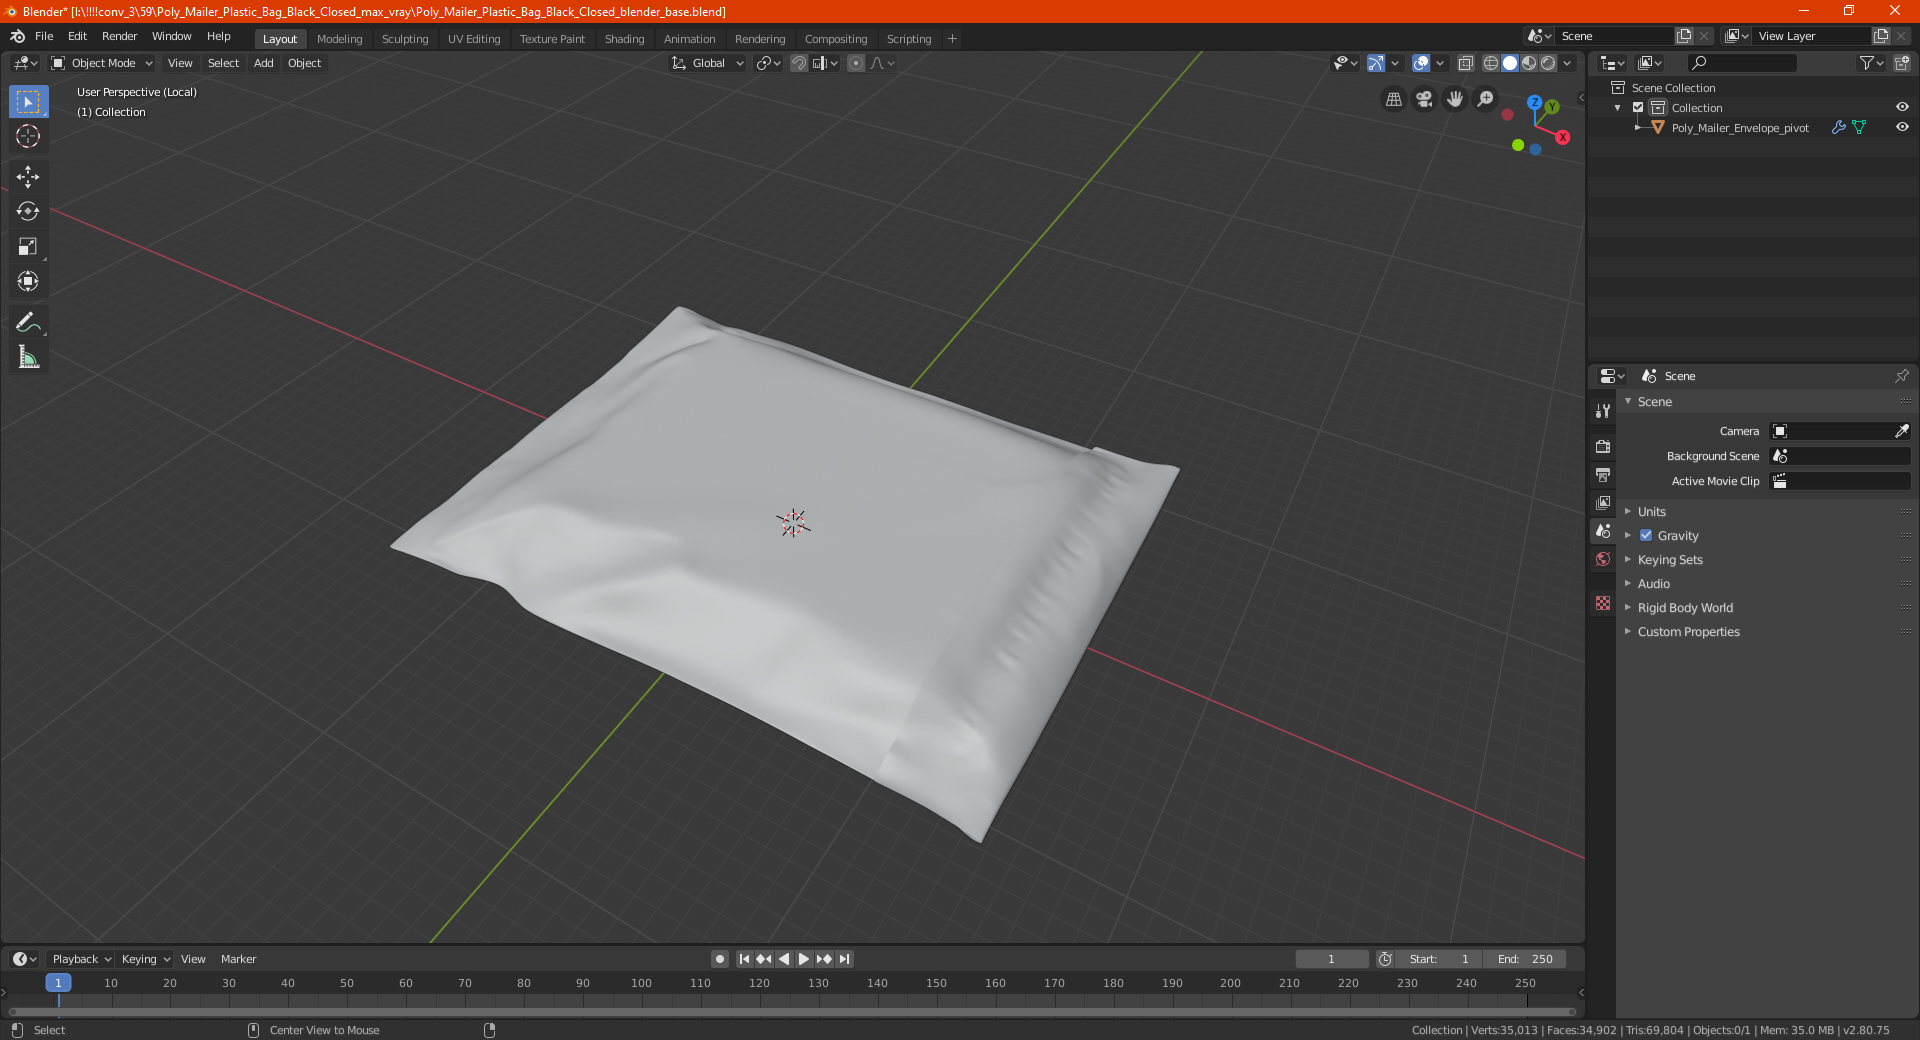Open the Render menu

point(119,36)
